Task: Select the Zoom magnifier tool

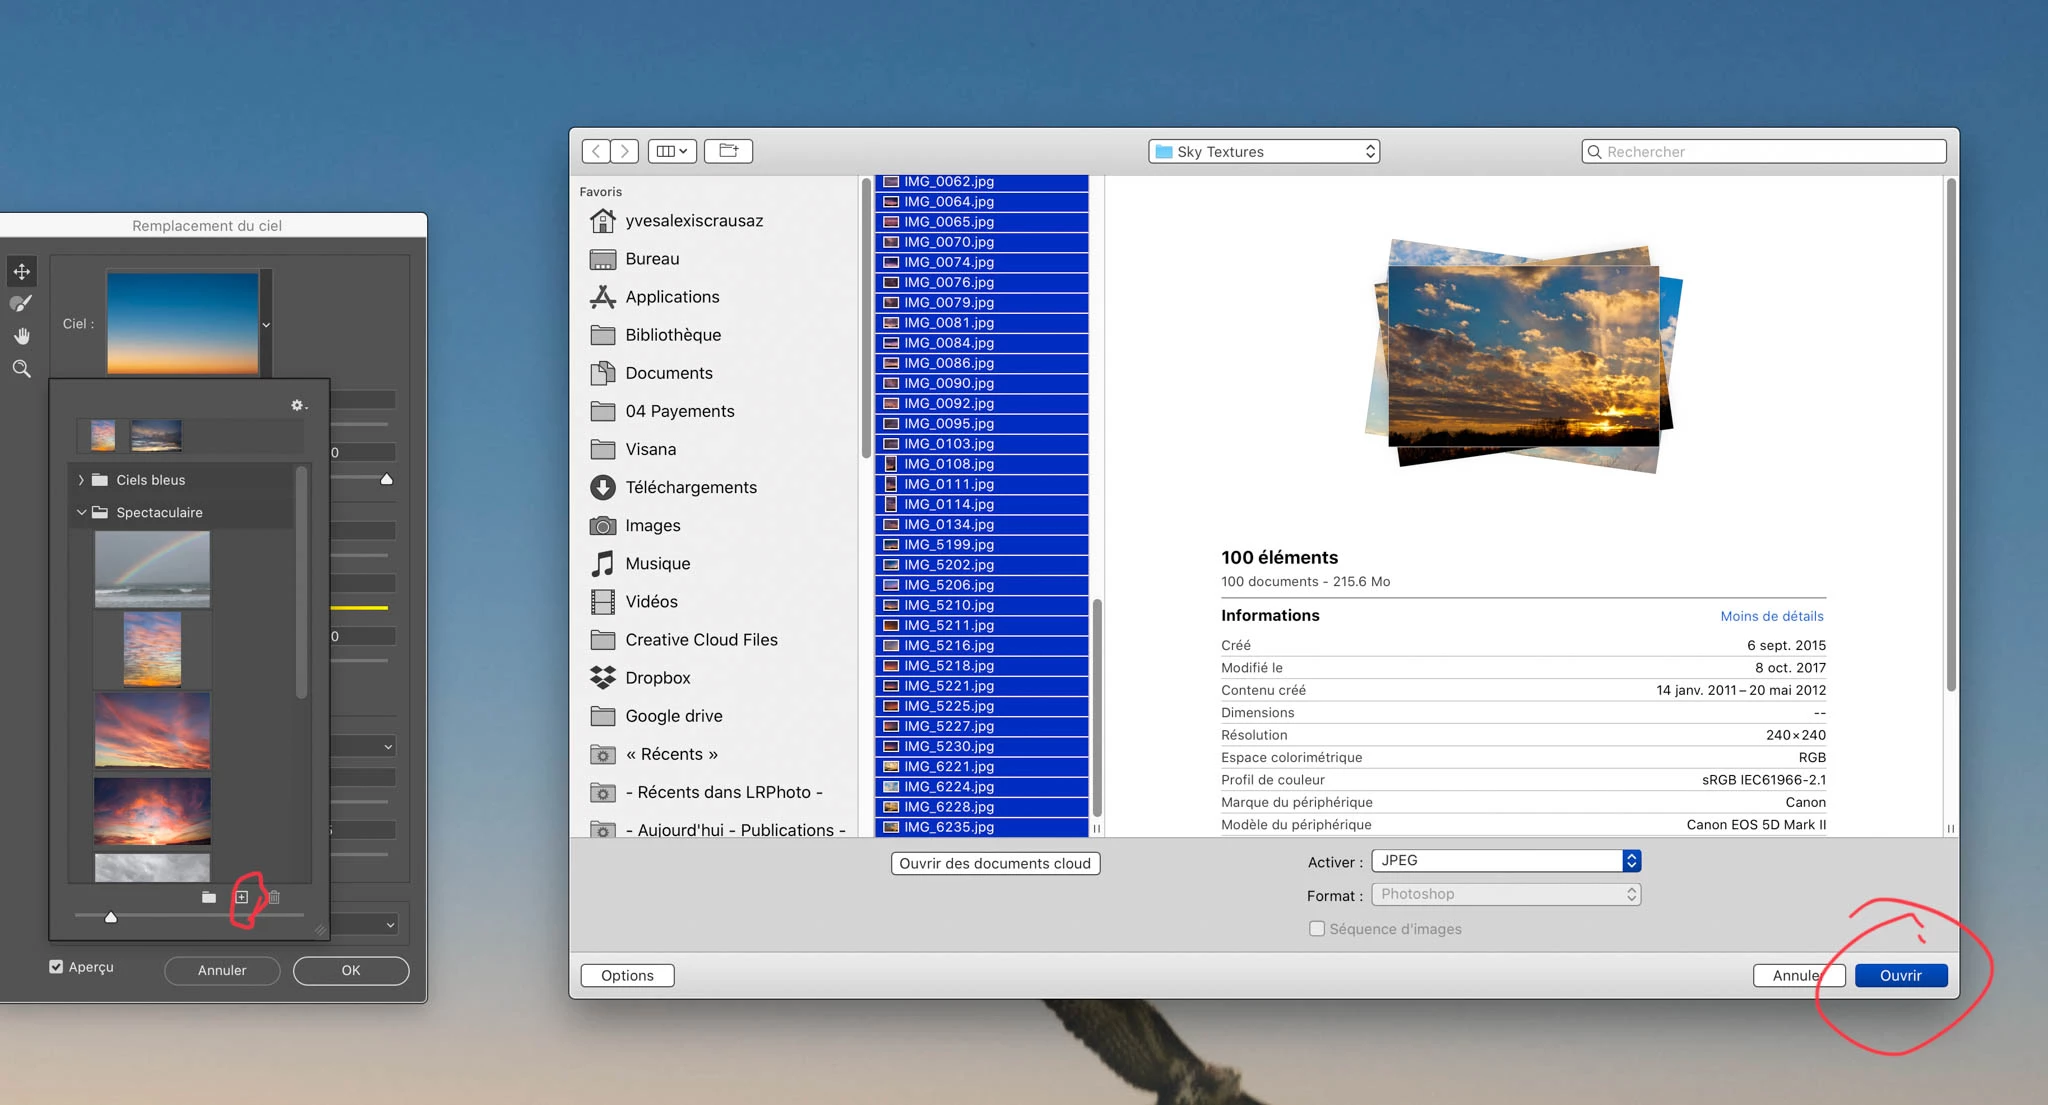Action: pos(22,369)
